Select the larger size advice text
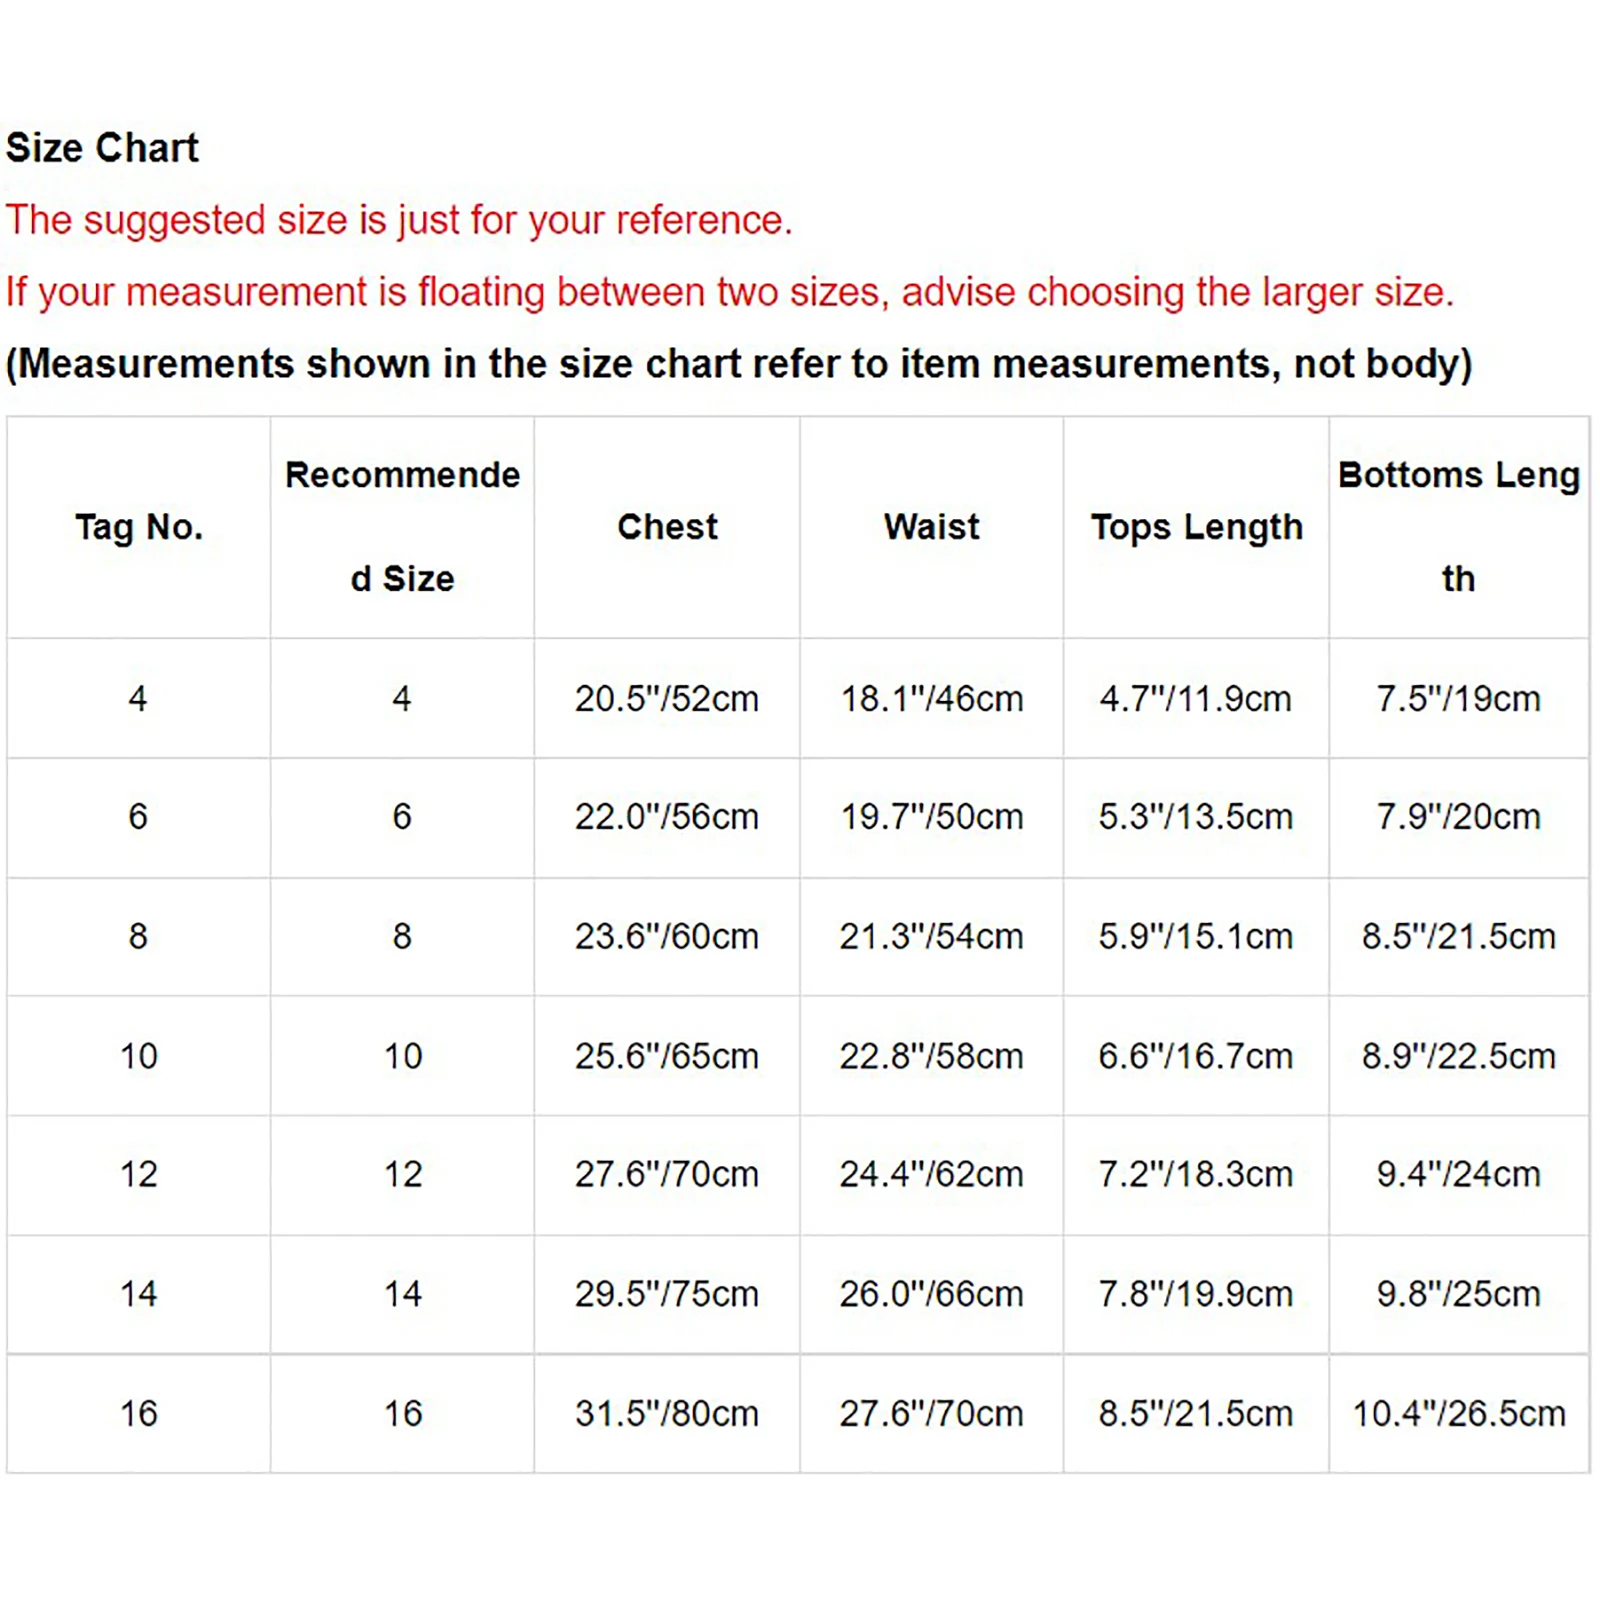 tap(729, 292)
